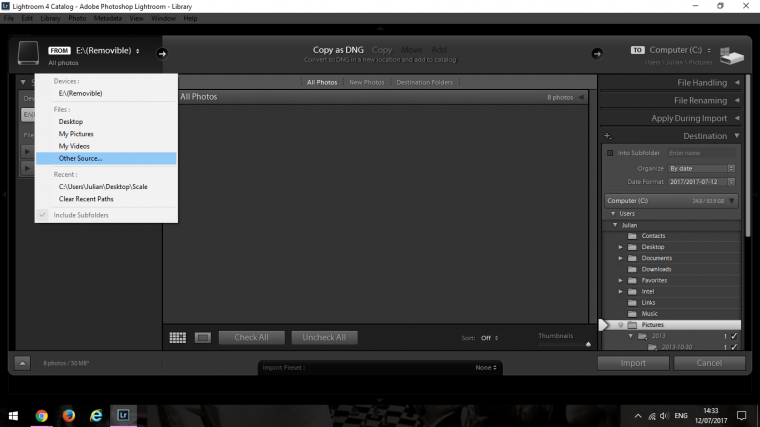Image resolution: width=760 pixels, height=427 pixels.
Task: Open the Import Preset None dropdown
Action: click(486, 367)
